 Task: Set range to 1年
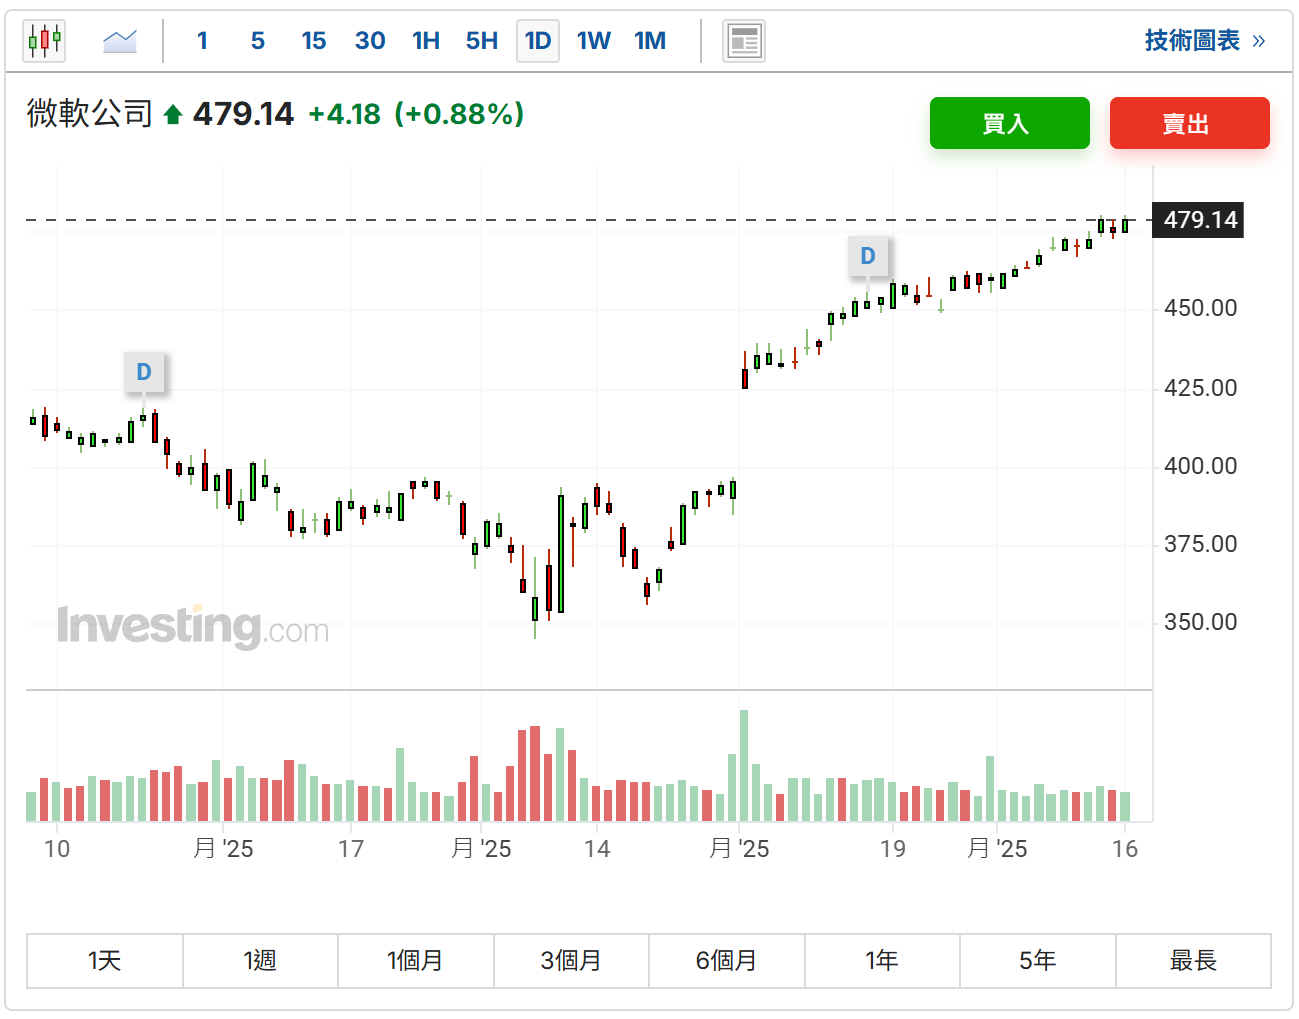tap(882, 961)
